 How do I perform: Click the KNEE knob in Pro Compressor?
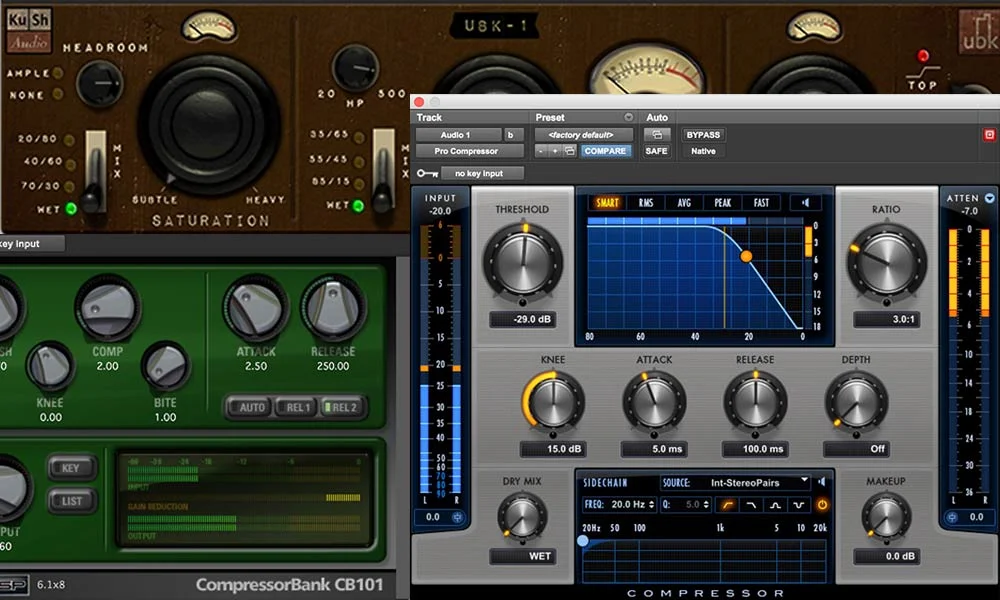[552, 403]
